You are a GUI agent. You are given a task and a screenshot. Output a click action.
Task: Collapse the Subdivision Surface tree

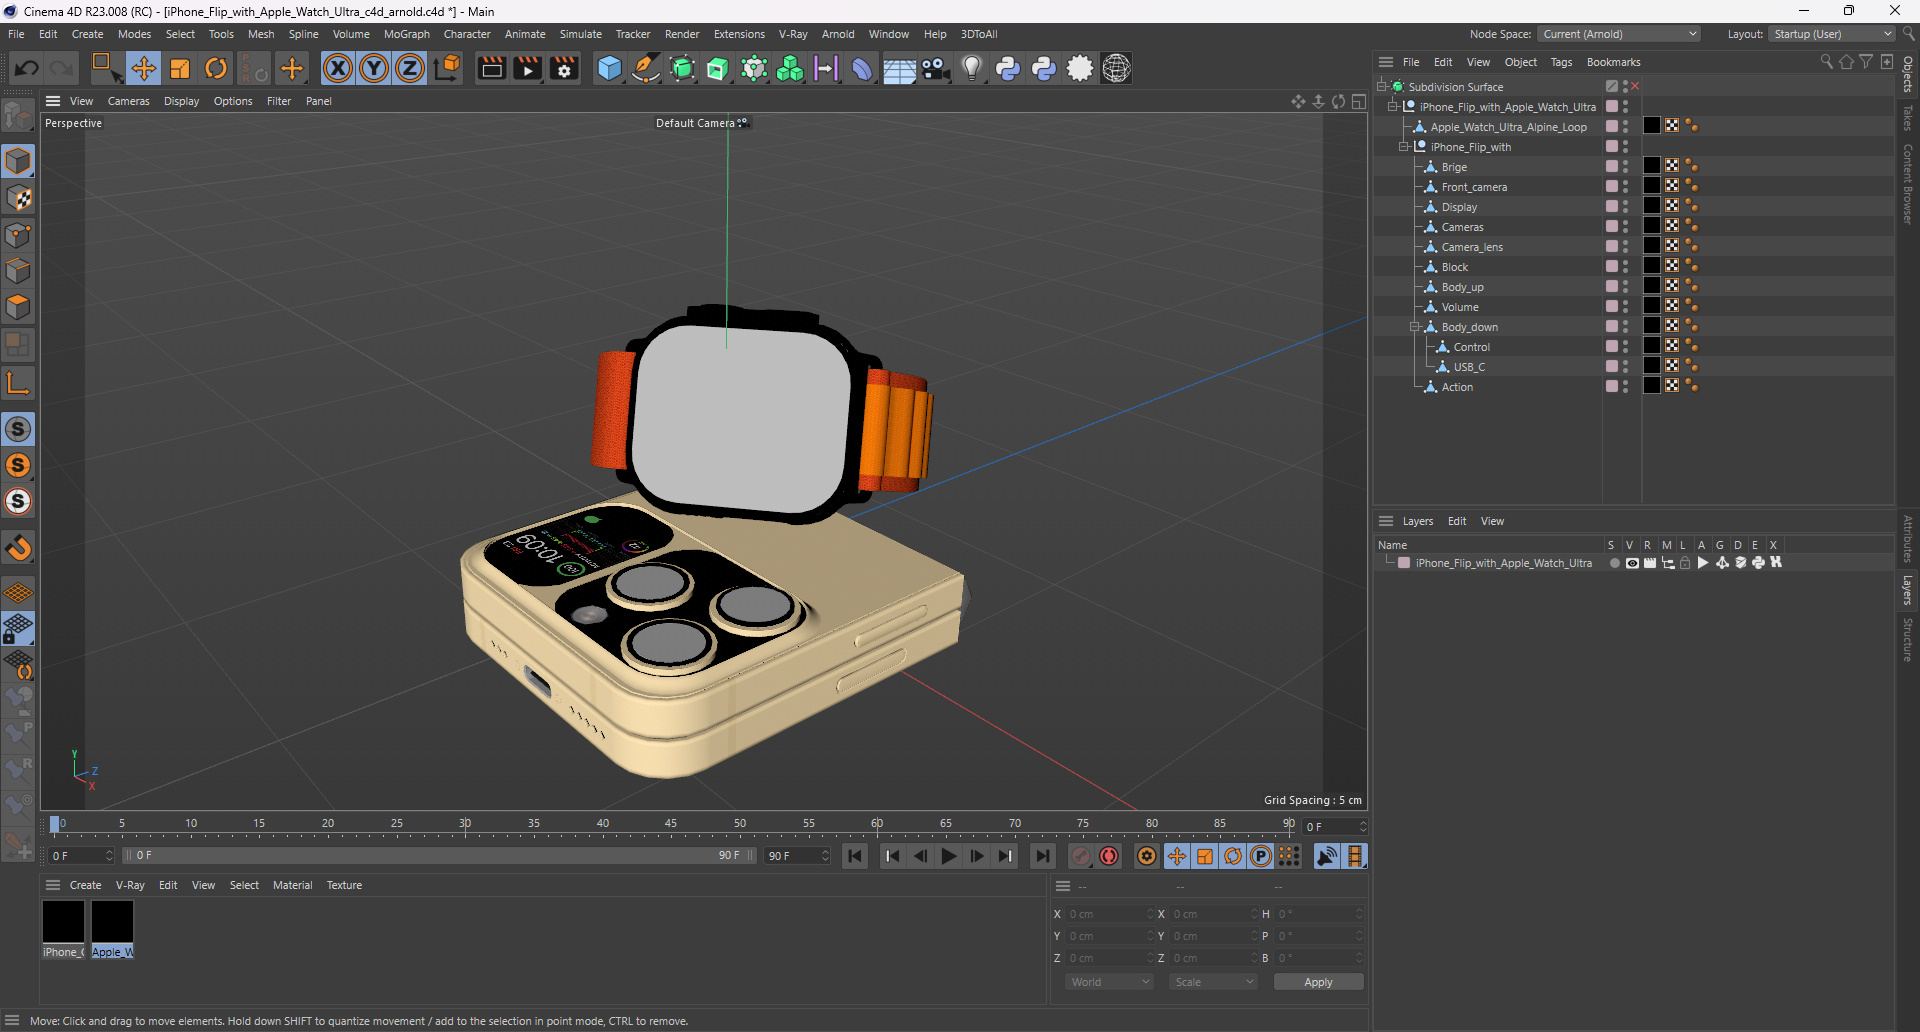point(1381,87)
